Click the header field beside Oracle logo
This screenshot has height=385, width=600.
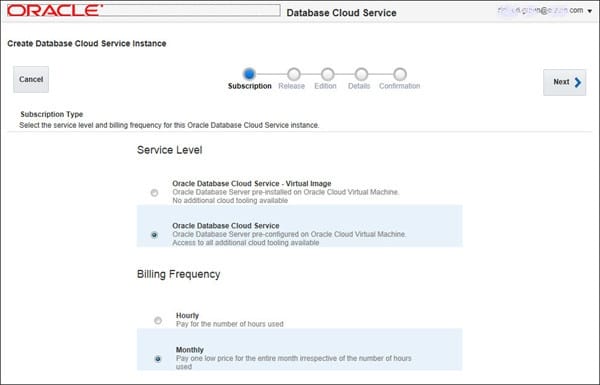click(x=191, y=10)
